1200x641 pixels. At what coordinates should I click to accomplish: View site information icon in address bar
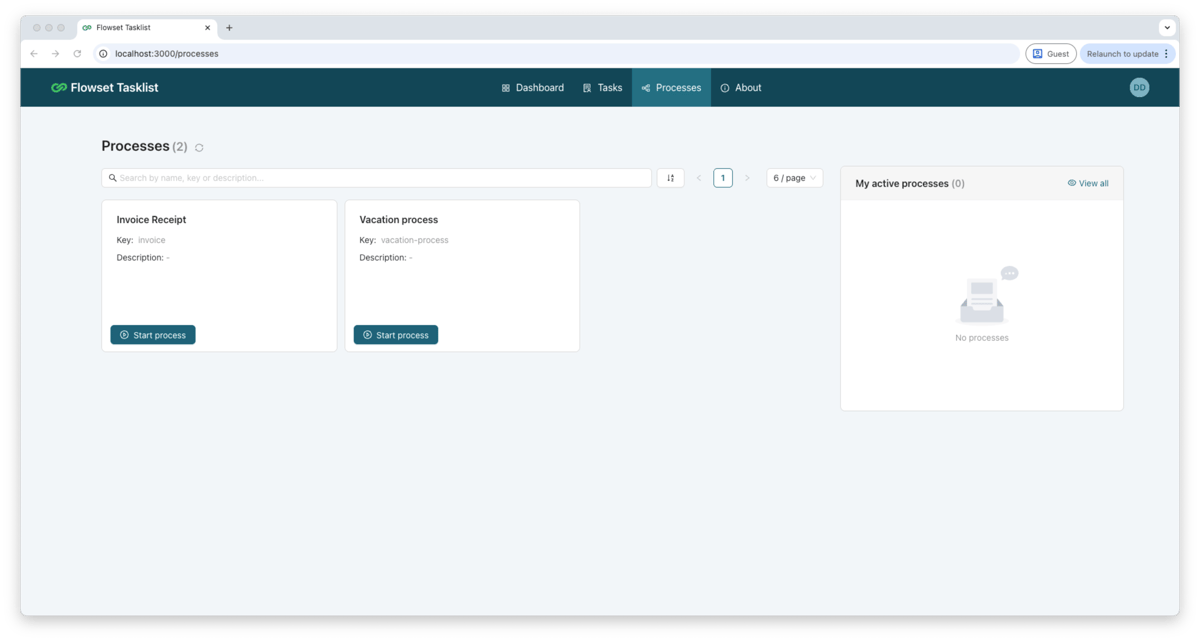pyautogui.click(x=103, y=54)
